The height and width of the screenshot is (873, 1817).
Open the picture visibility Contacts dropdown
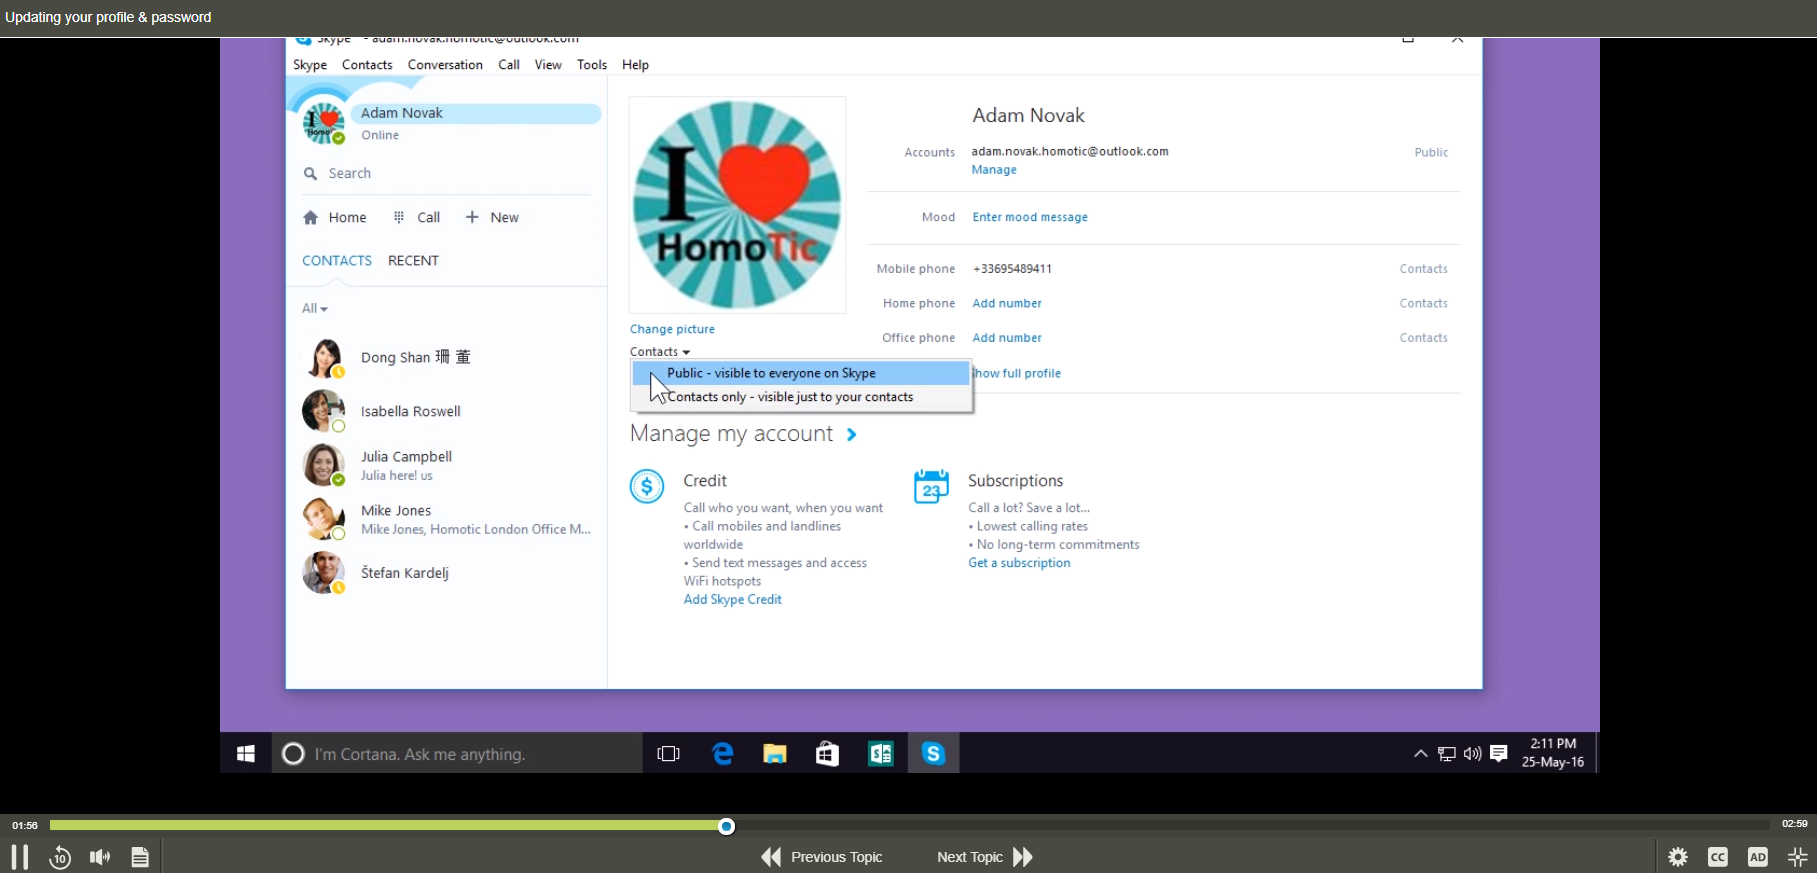pos(660,352)
